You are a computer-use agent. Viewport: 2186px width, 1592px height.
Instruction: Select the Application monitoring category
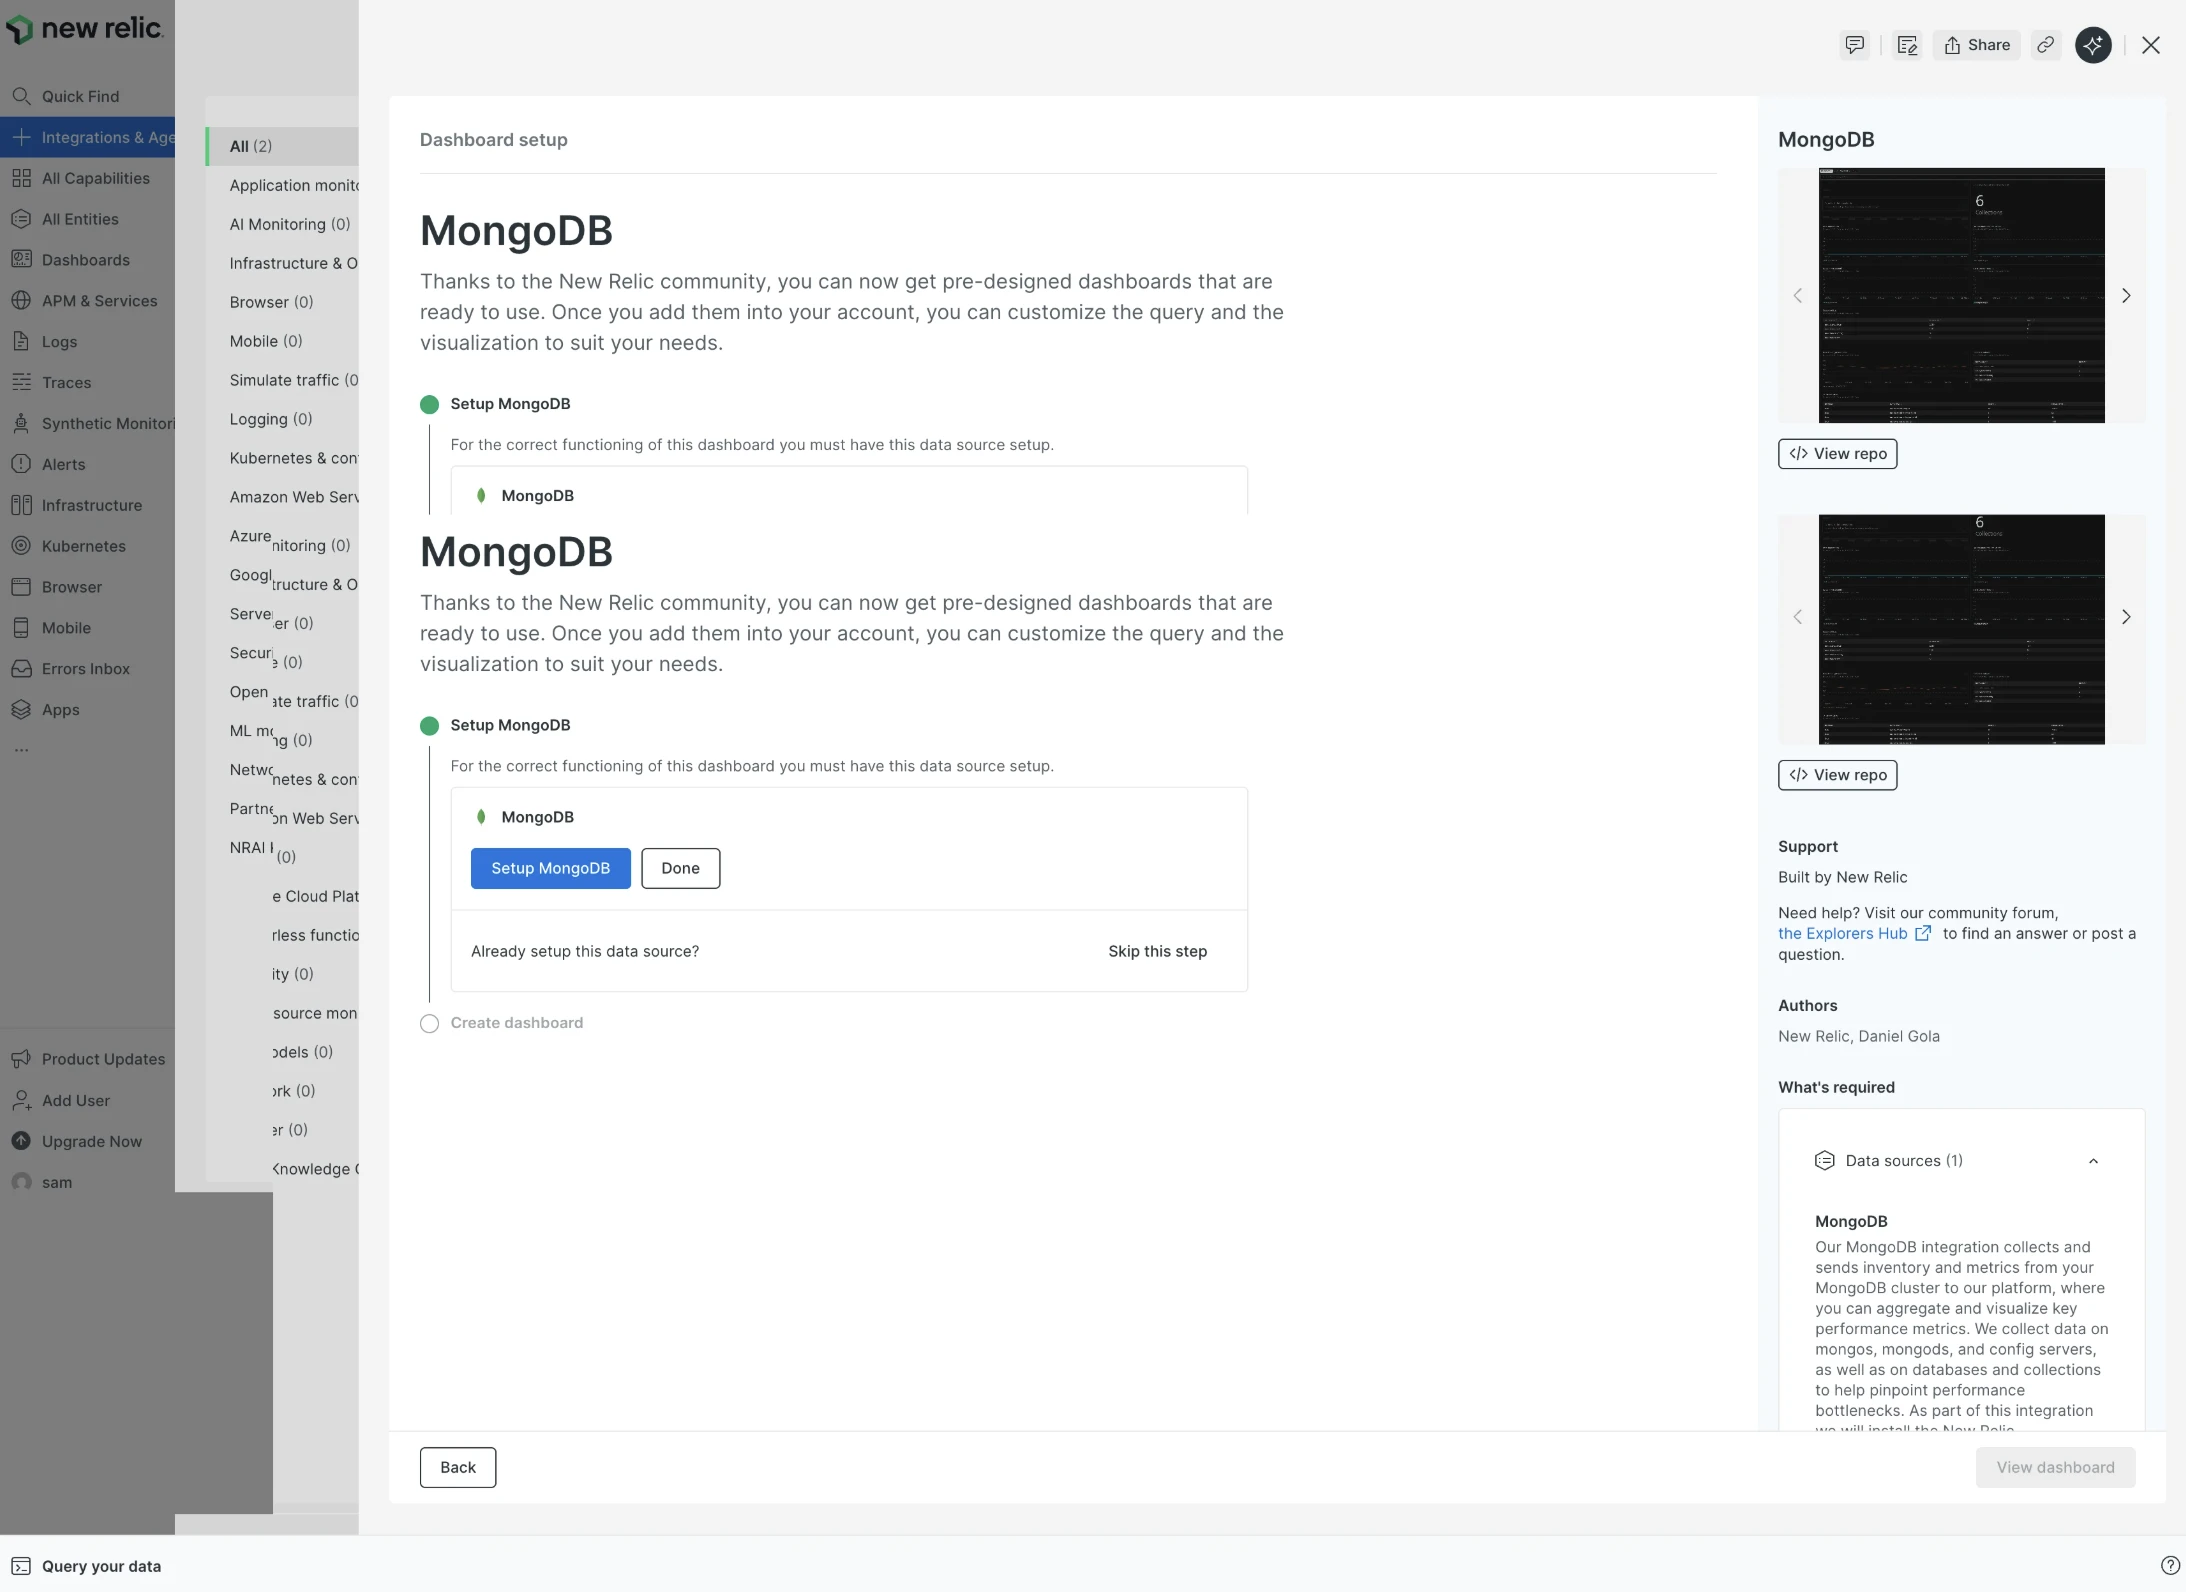(x=294, y=185)
